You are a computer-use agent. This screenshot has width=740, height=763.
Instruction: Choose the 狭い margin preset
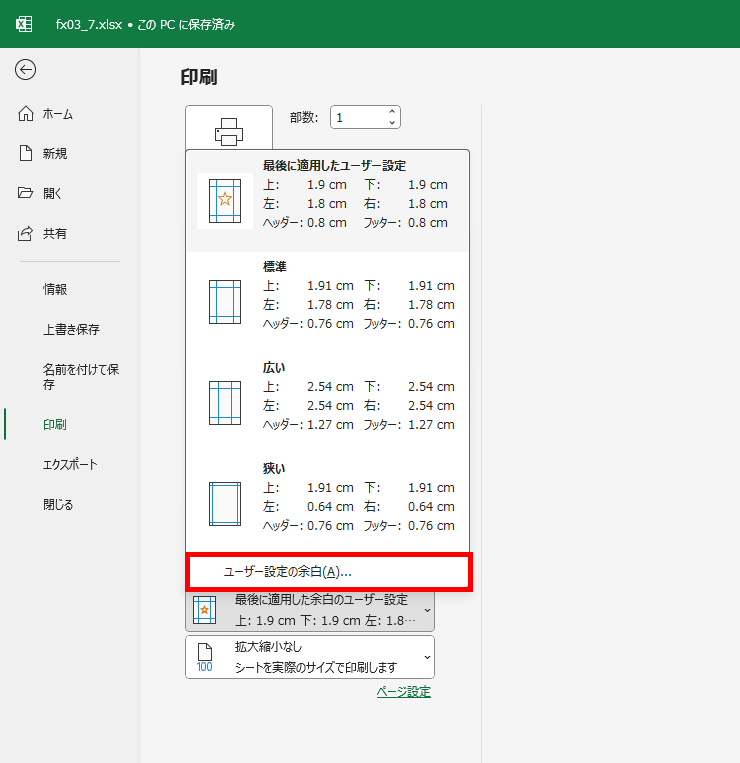coord(327,504)
